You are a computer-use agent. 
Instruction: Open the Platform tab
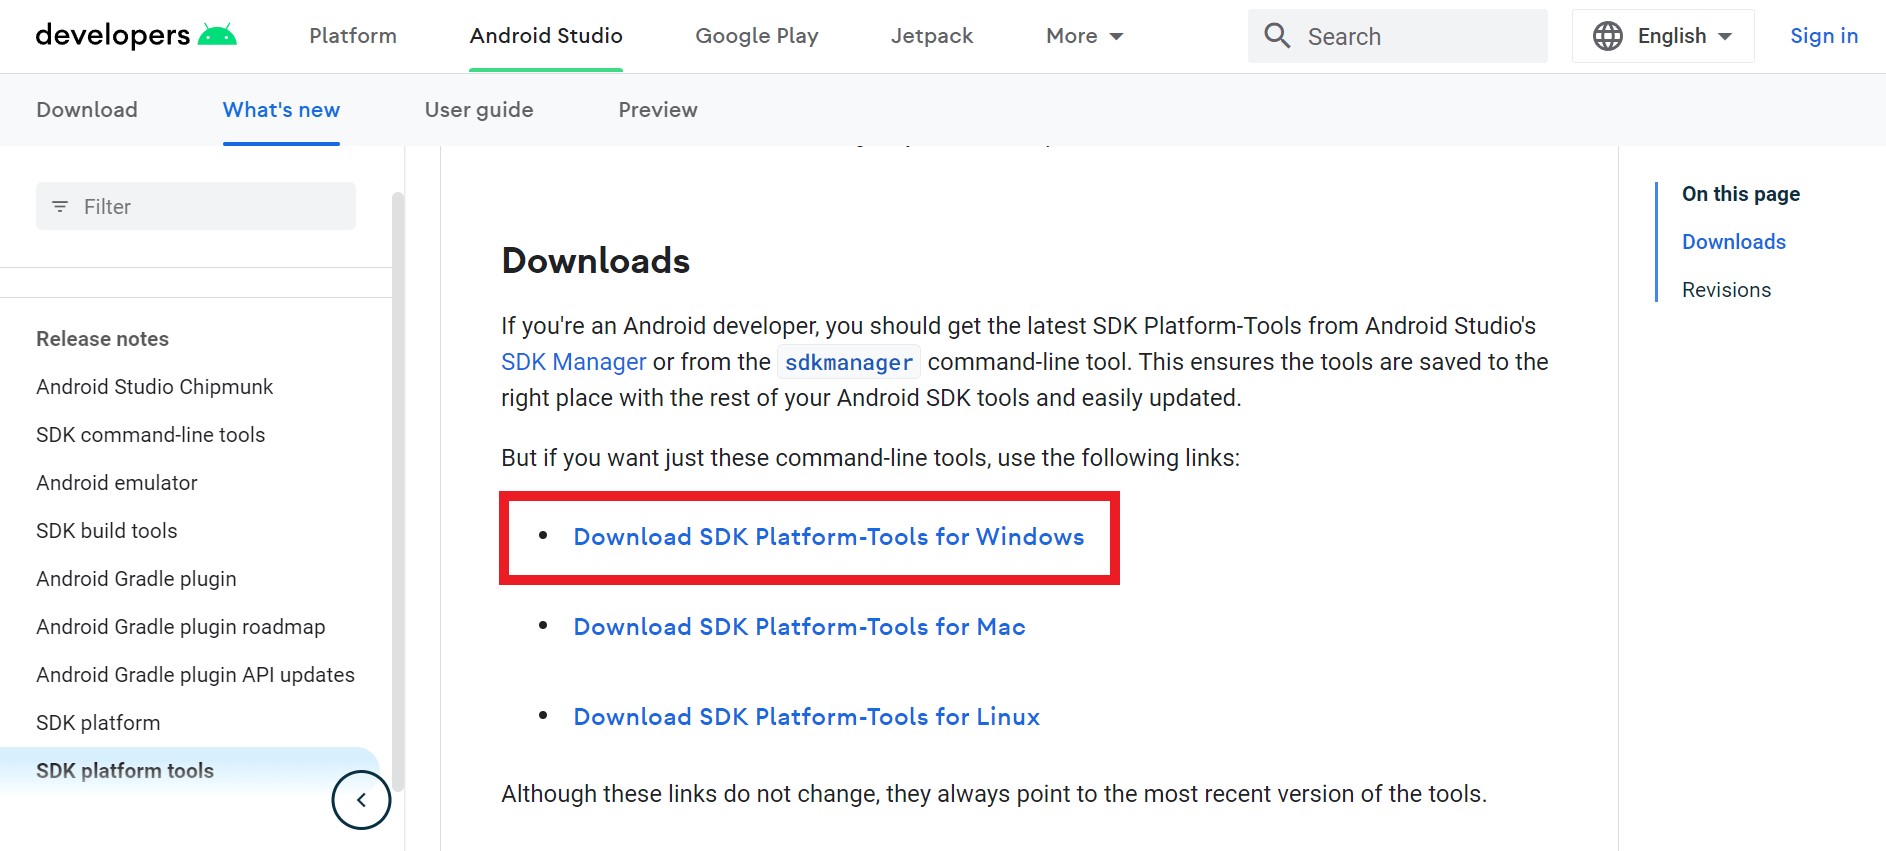pyautogui.click(x=353, y=36)
